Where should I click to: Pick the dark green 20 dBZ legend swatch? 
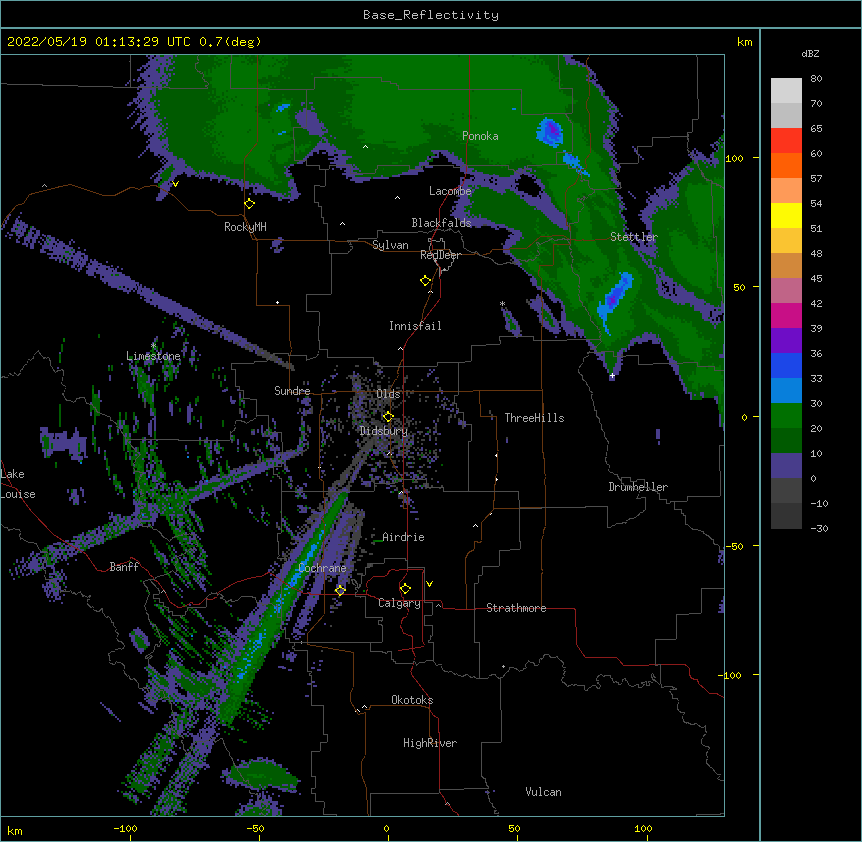click(x=786, y=440)
